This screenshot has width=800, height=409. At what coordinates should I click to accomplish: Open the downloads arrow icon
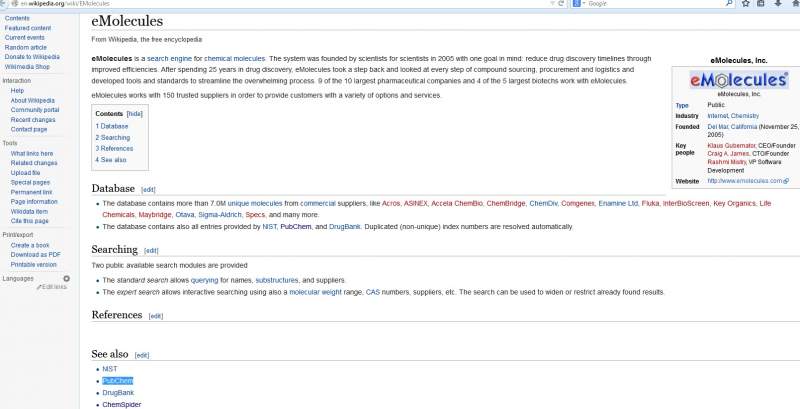(x=778, y=4)
